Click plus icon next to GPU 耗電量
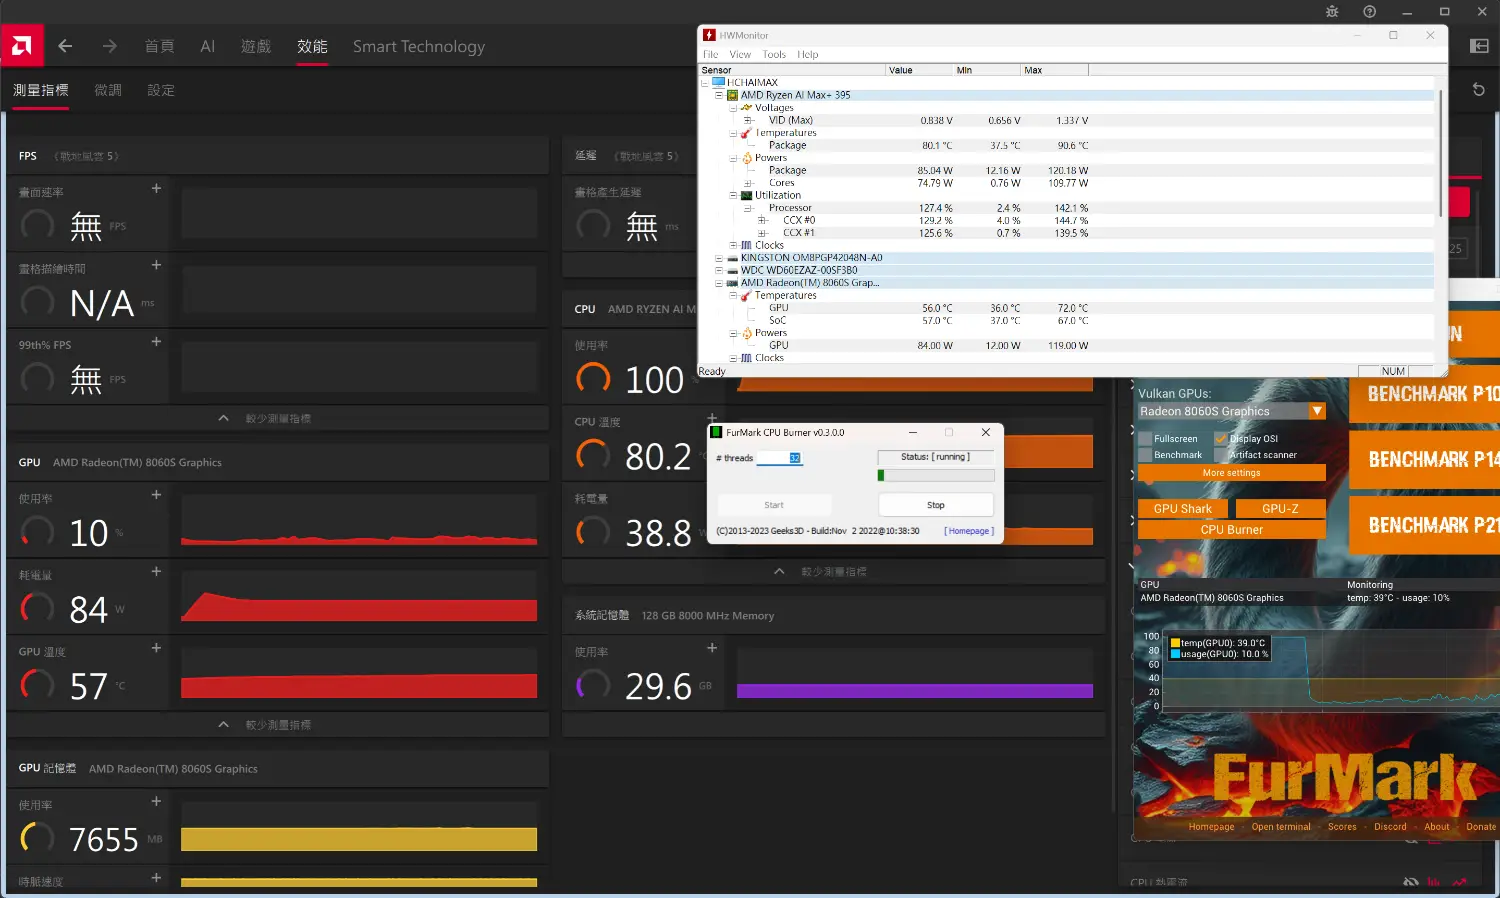 156,571
